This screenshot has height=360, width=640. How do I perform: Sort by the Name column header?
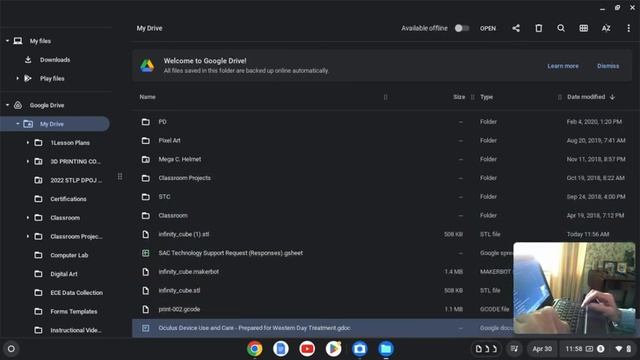[147, 97]
